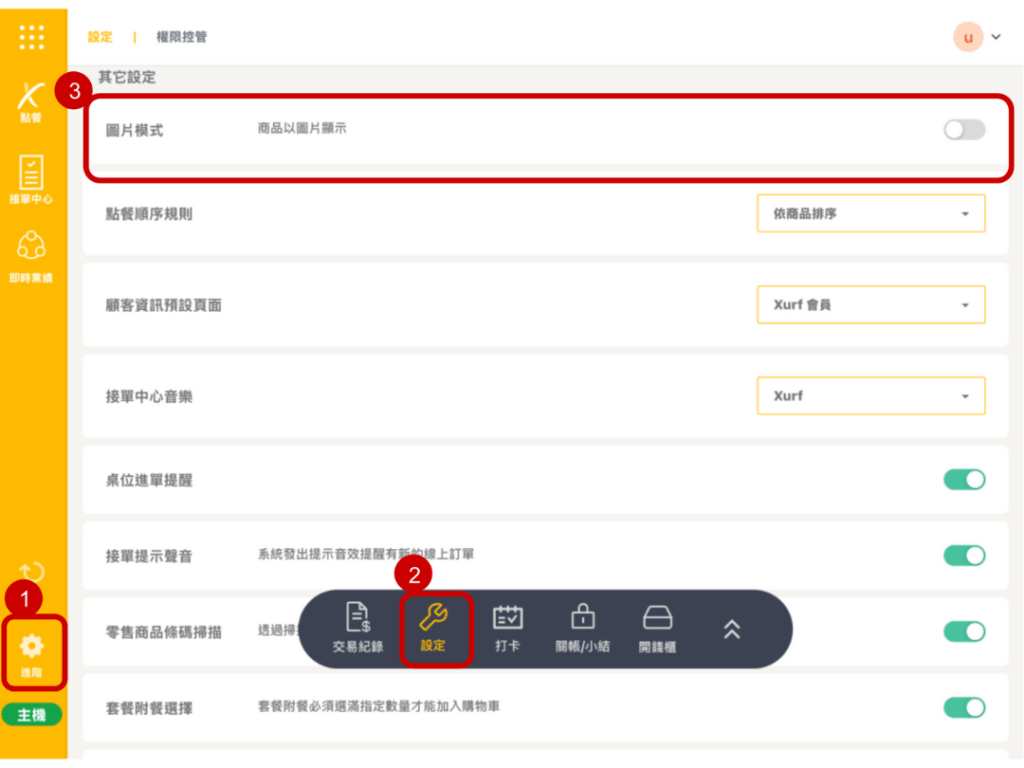Click the 開錢櫃 cash drawer icon
Screen dimensions: 1024x768
coord(657,628)
